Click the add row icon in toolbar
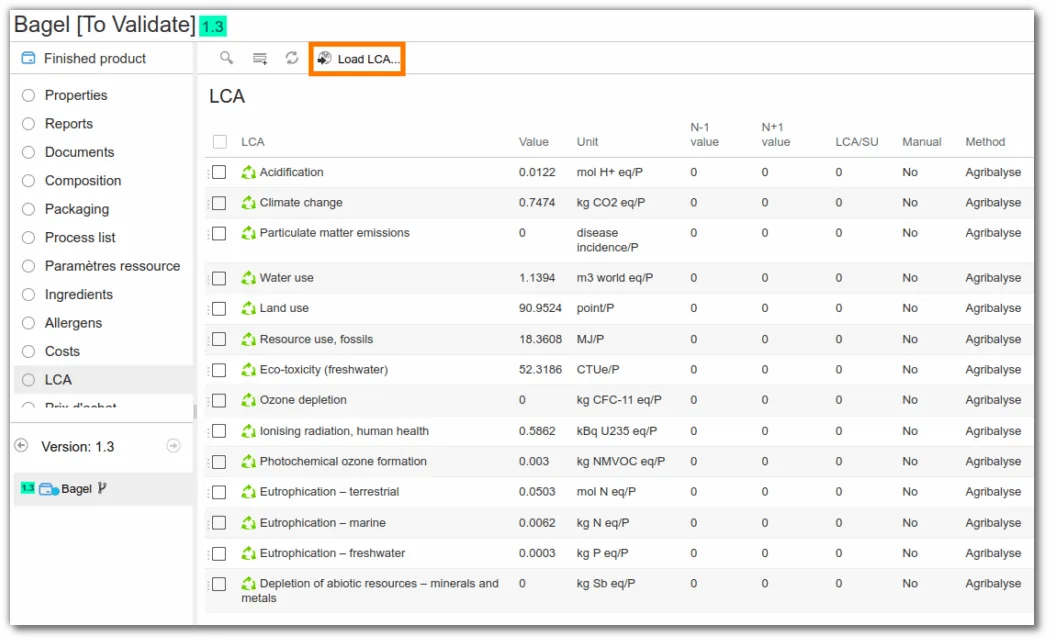 [260, 58]
